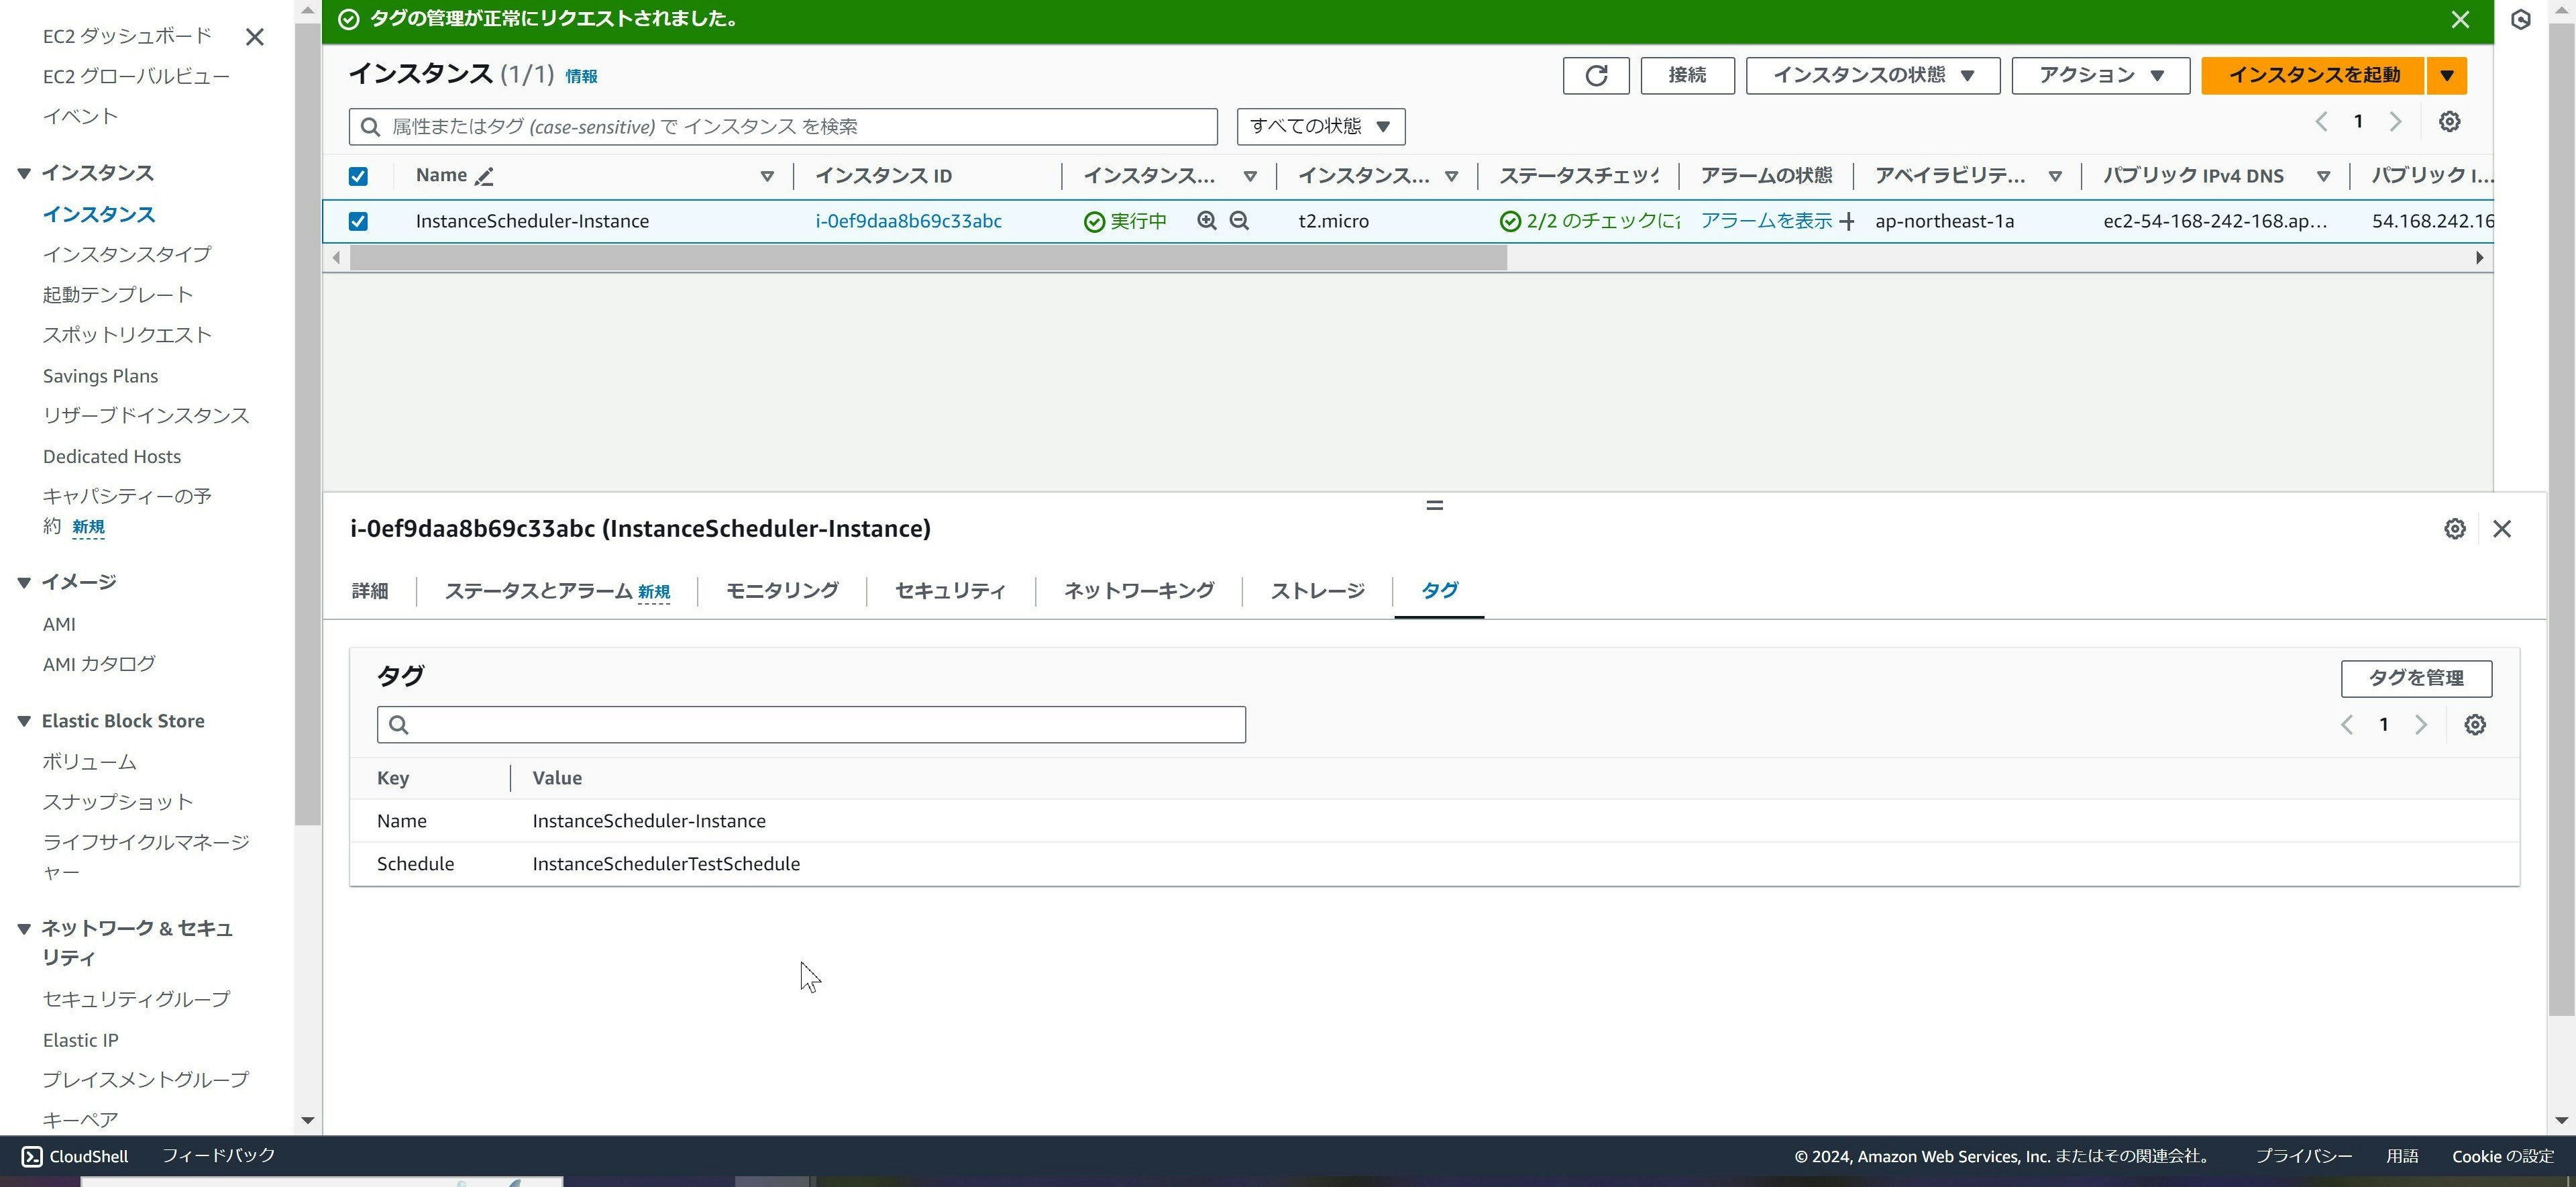Open instance table preferences gear icon

click(x=2449, y=122)
